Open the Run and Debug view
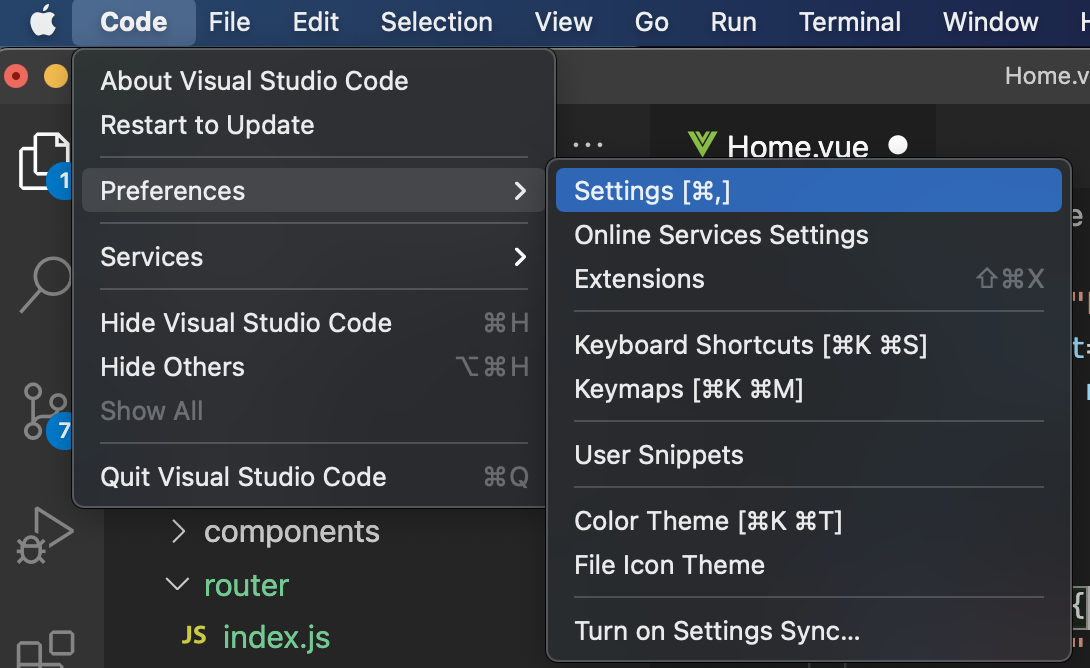The height and width of the screenshot is (668, 1090). [x=44, y=536]
